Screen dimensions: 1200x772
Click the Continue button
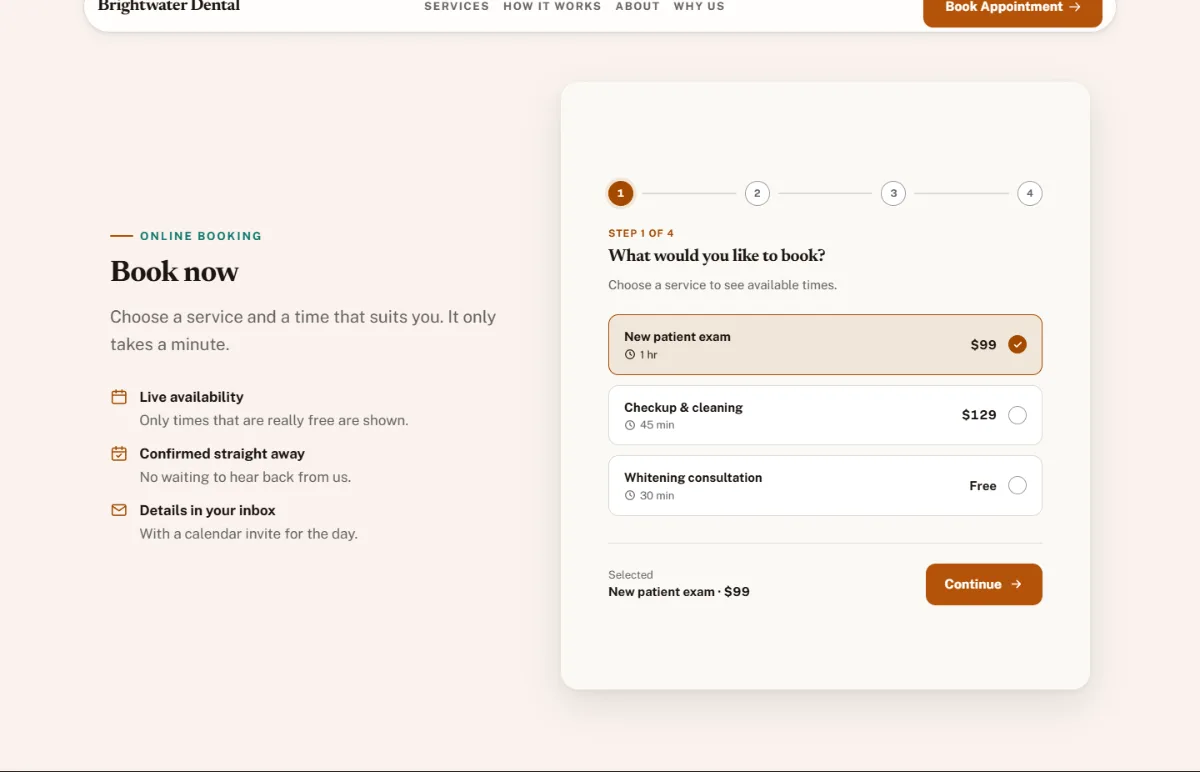(984, 584)
